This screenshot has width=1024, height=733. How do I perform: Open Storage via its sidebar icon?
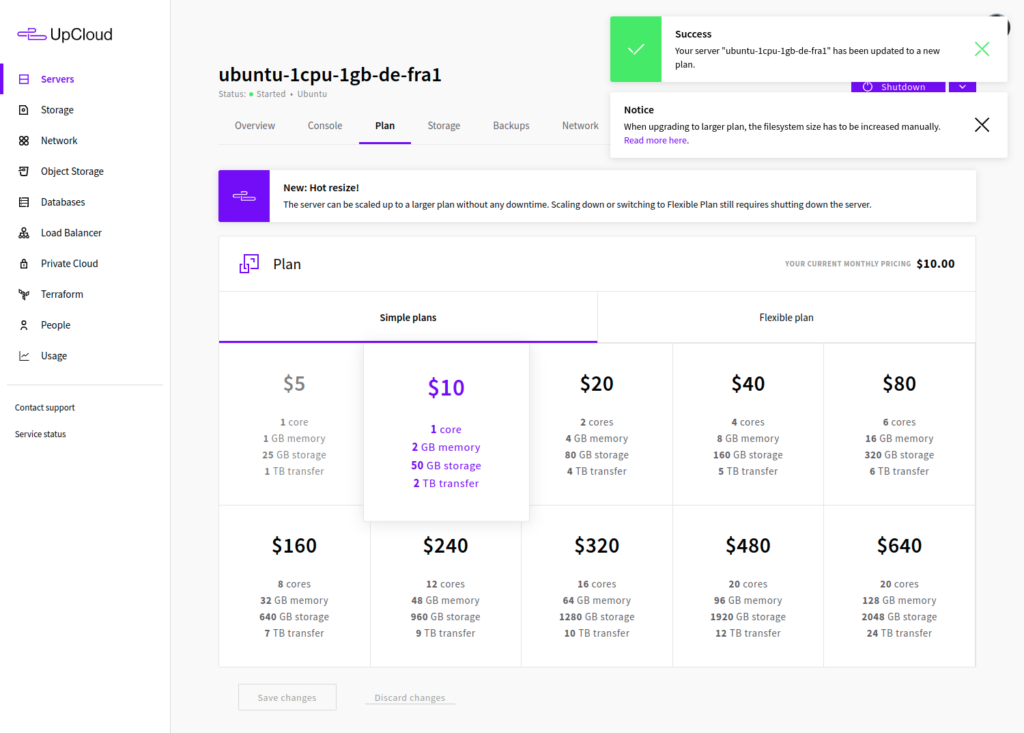tap(24, 110)
